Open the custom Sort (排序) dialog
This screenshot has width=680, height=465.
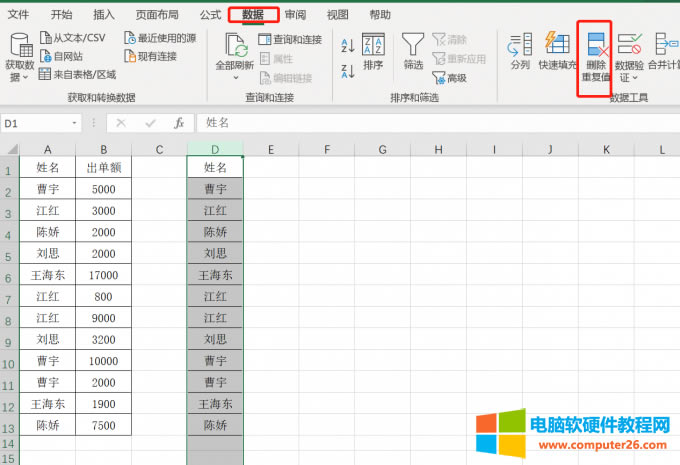pos(373,51)
